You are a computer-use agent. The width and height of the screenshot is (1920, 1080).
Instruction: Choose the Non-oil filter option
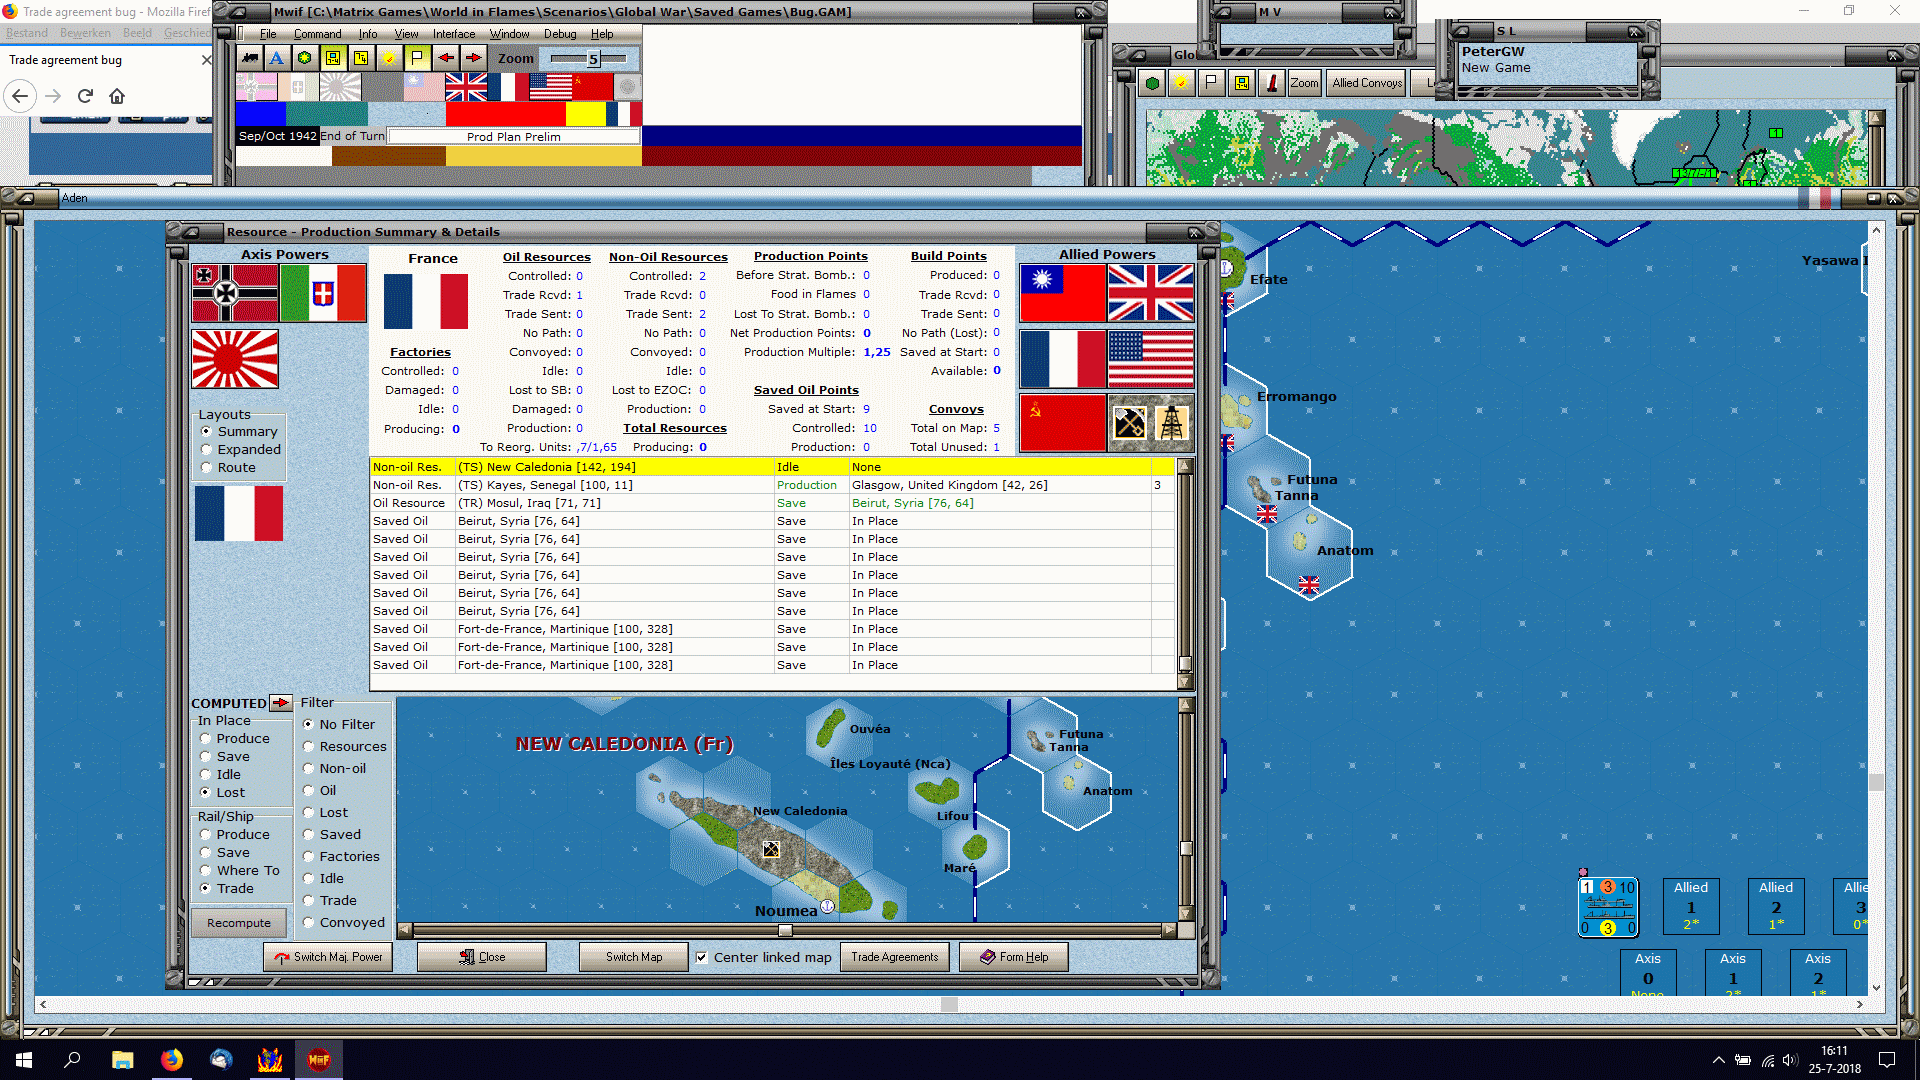pyautogui.click(x=309, y=769)
